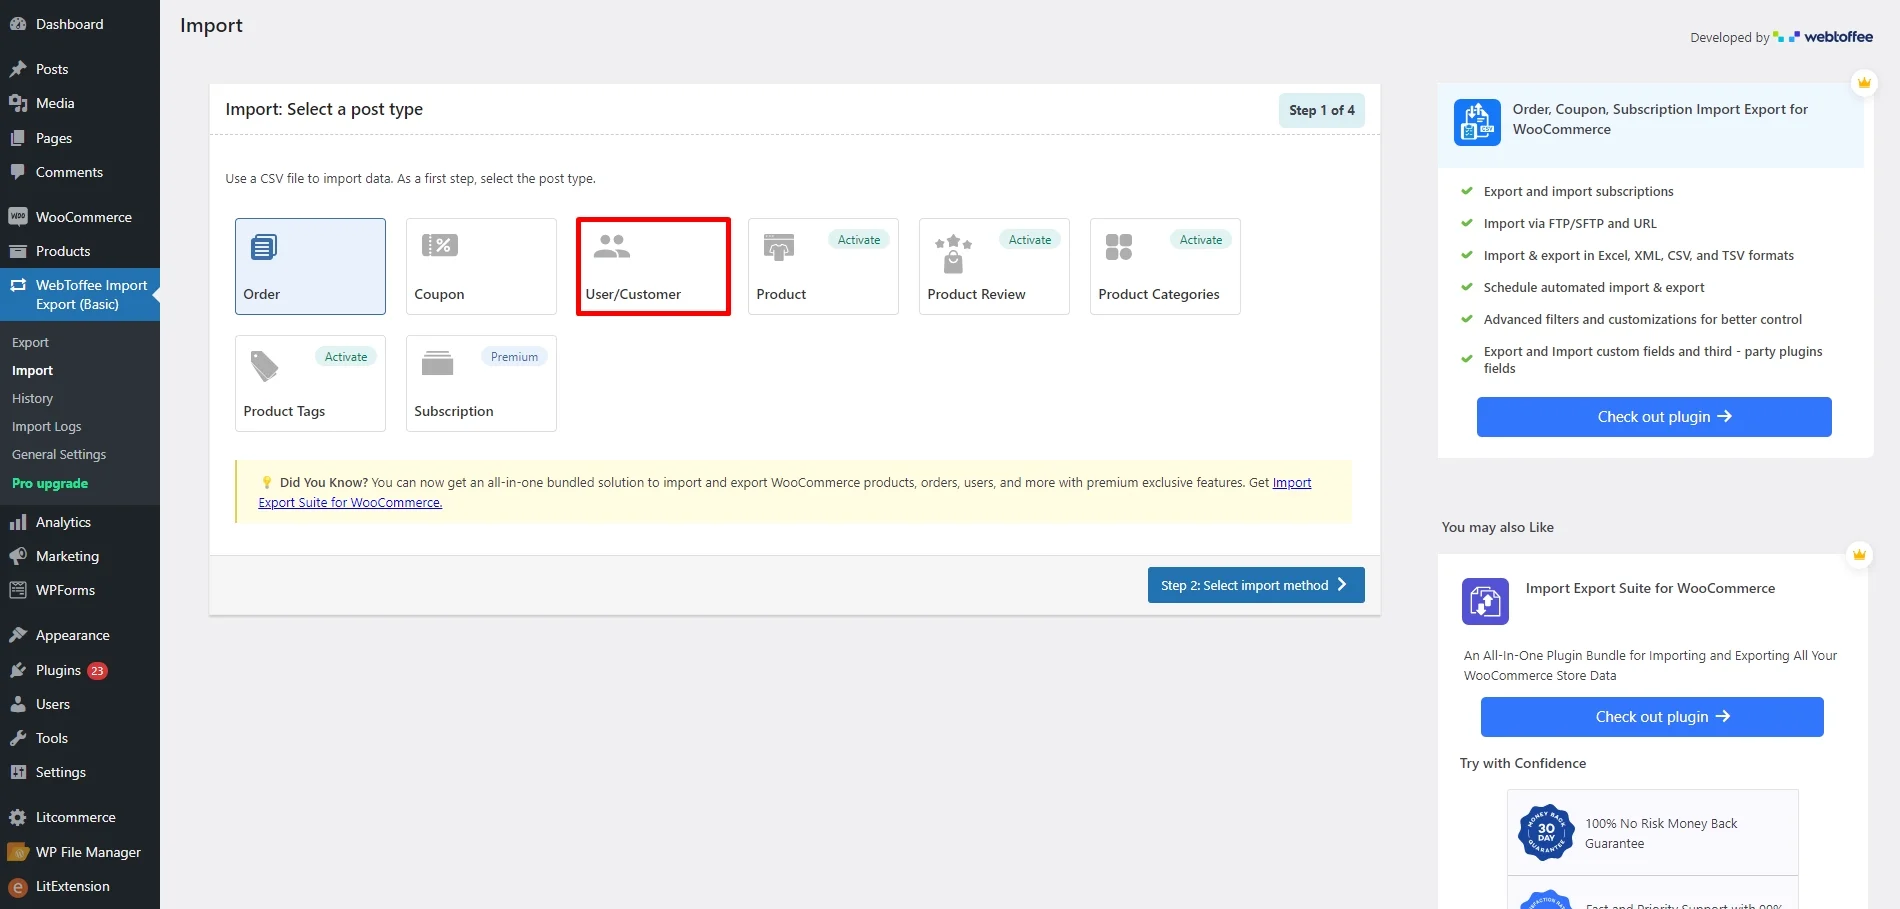Activate the Product Review post type
Image resolution: width=1900 pixels, height=909 pixels.
coord(1030,240)
